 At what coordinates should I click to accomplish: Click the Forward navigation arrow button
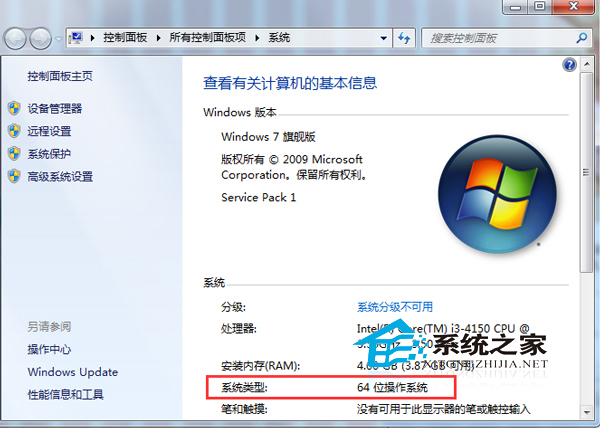pos(40,39)
